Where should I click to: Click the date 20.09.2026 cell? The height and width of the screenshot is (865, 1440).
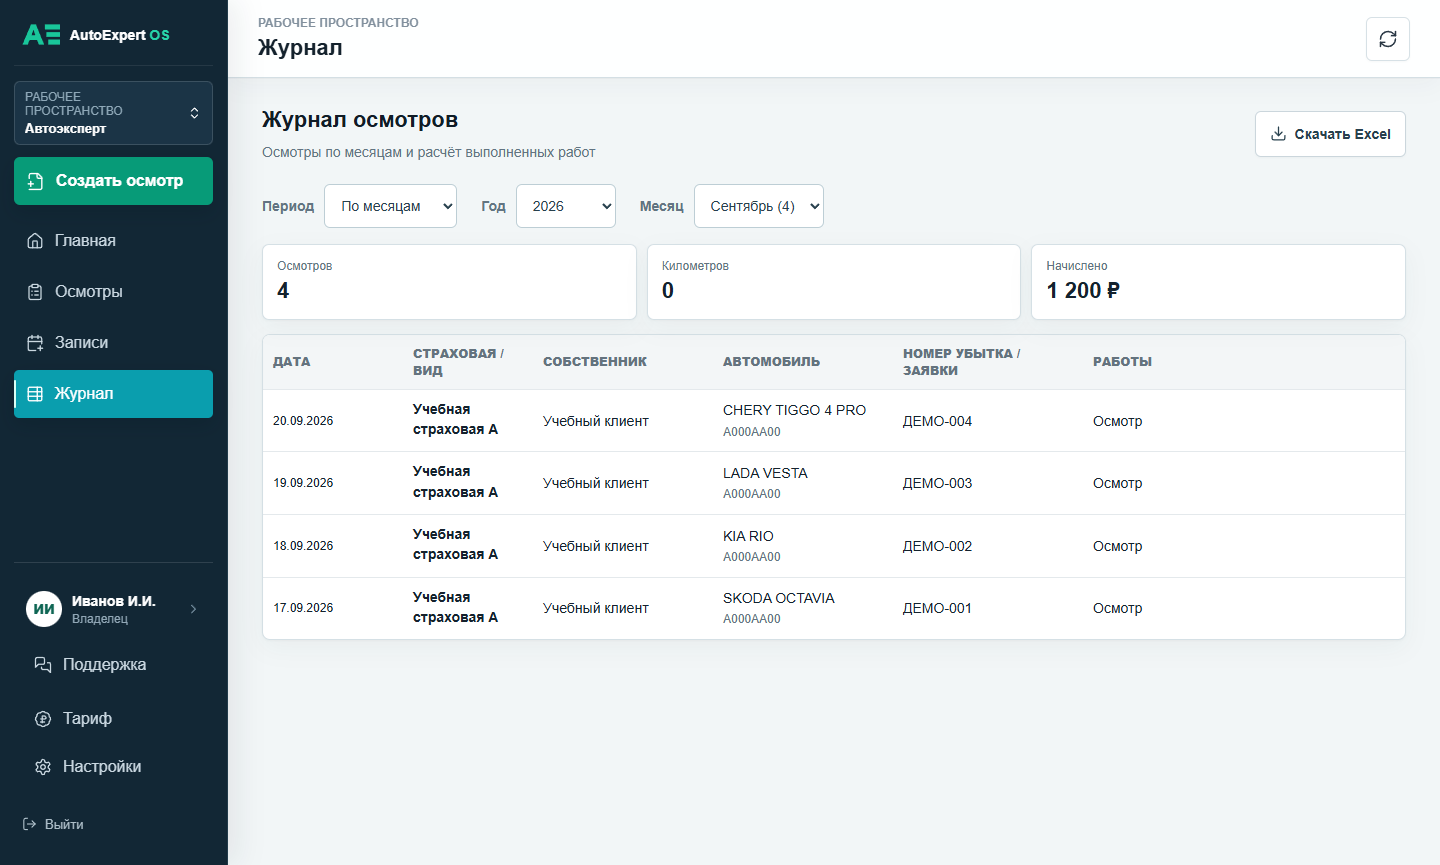point(303,421)
